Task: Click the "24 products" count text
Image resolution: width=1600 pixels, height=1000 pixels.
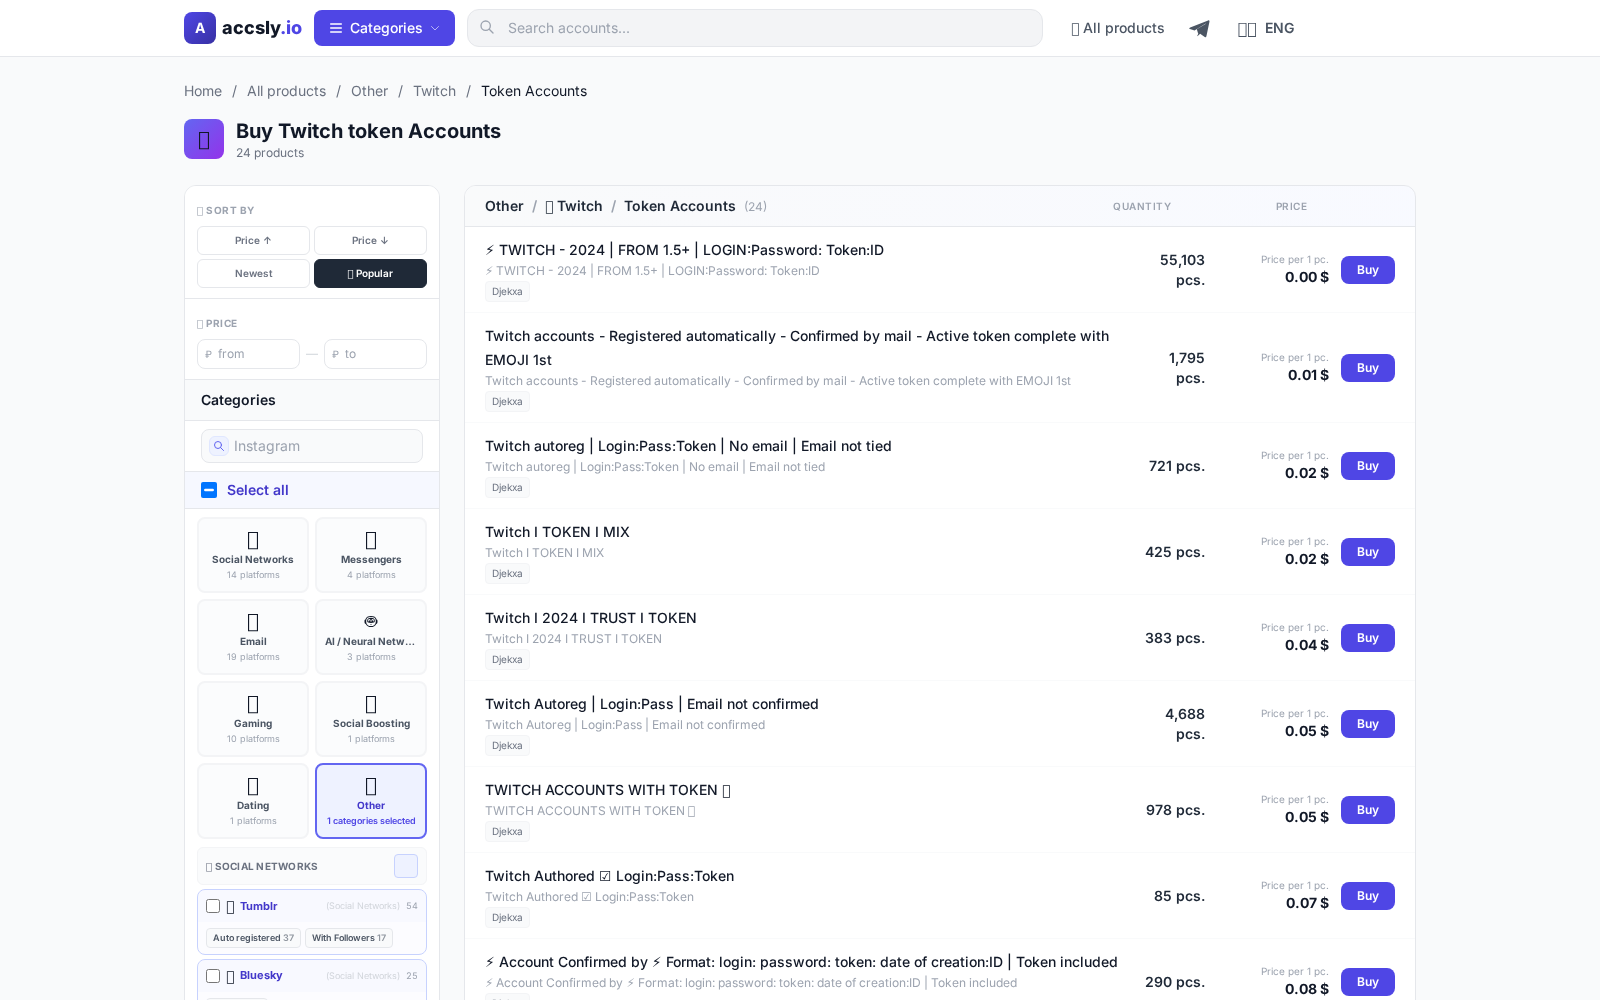Action: tap(270, 153)
